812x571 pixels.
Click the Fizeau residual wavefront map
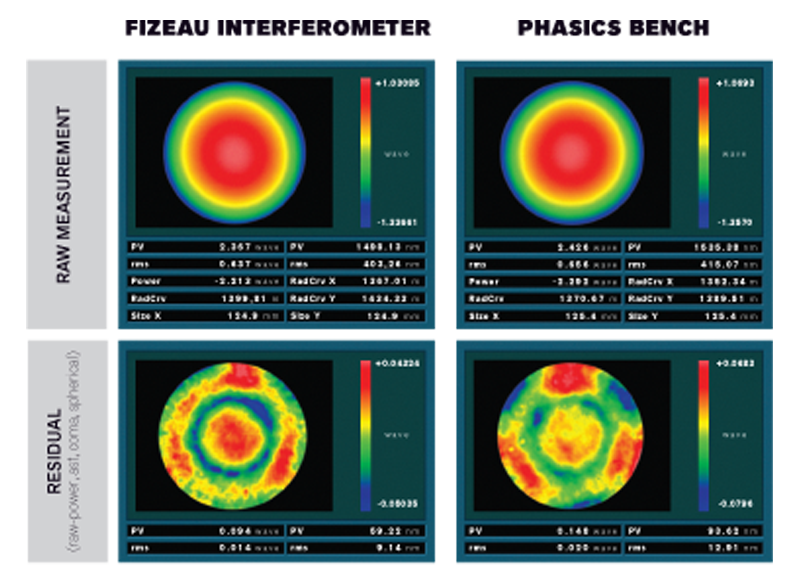point(234,436)
